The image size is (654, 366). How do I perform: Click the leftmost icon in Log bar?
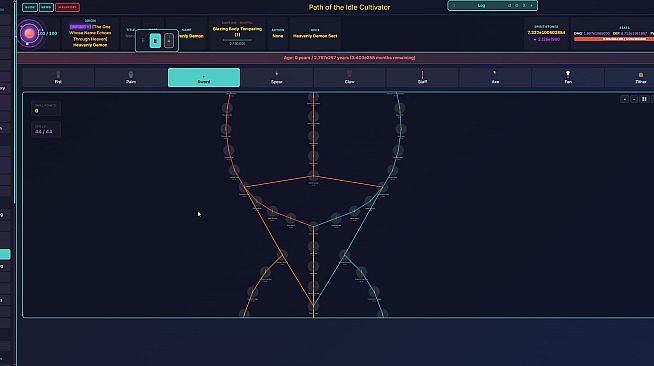click(x=454, y=6)
